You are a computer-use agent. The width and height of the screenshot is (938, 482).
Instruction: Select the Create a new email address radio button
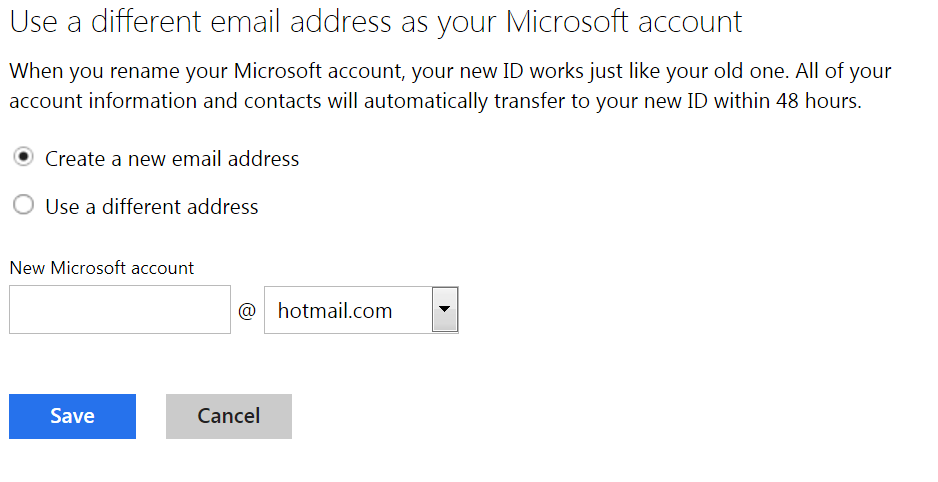pyautogui.click(x=23, y=158)
